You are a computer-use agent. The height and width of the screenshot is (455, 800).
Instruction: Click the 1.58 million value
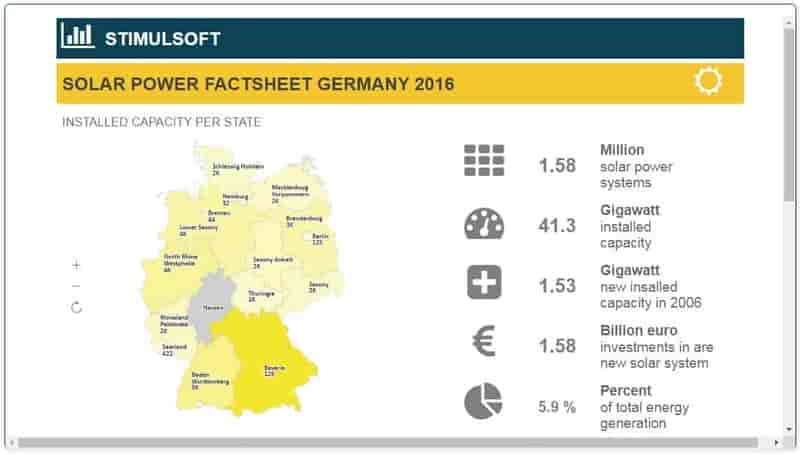pos(557,165)
